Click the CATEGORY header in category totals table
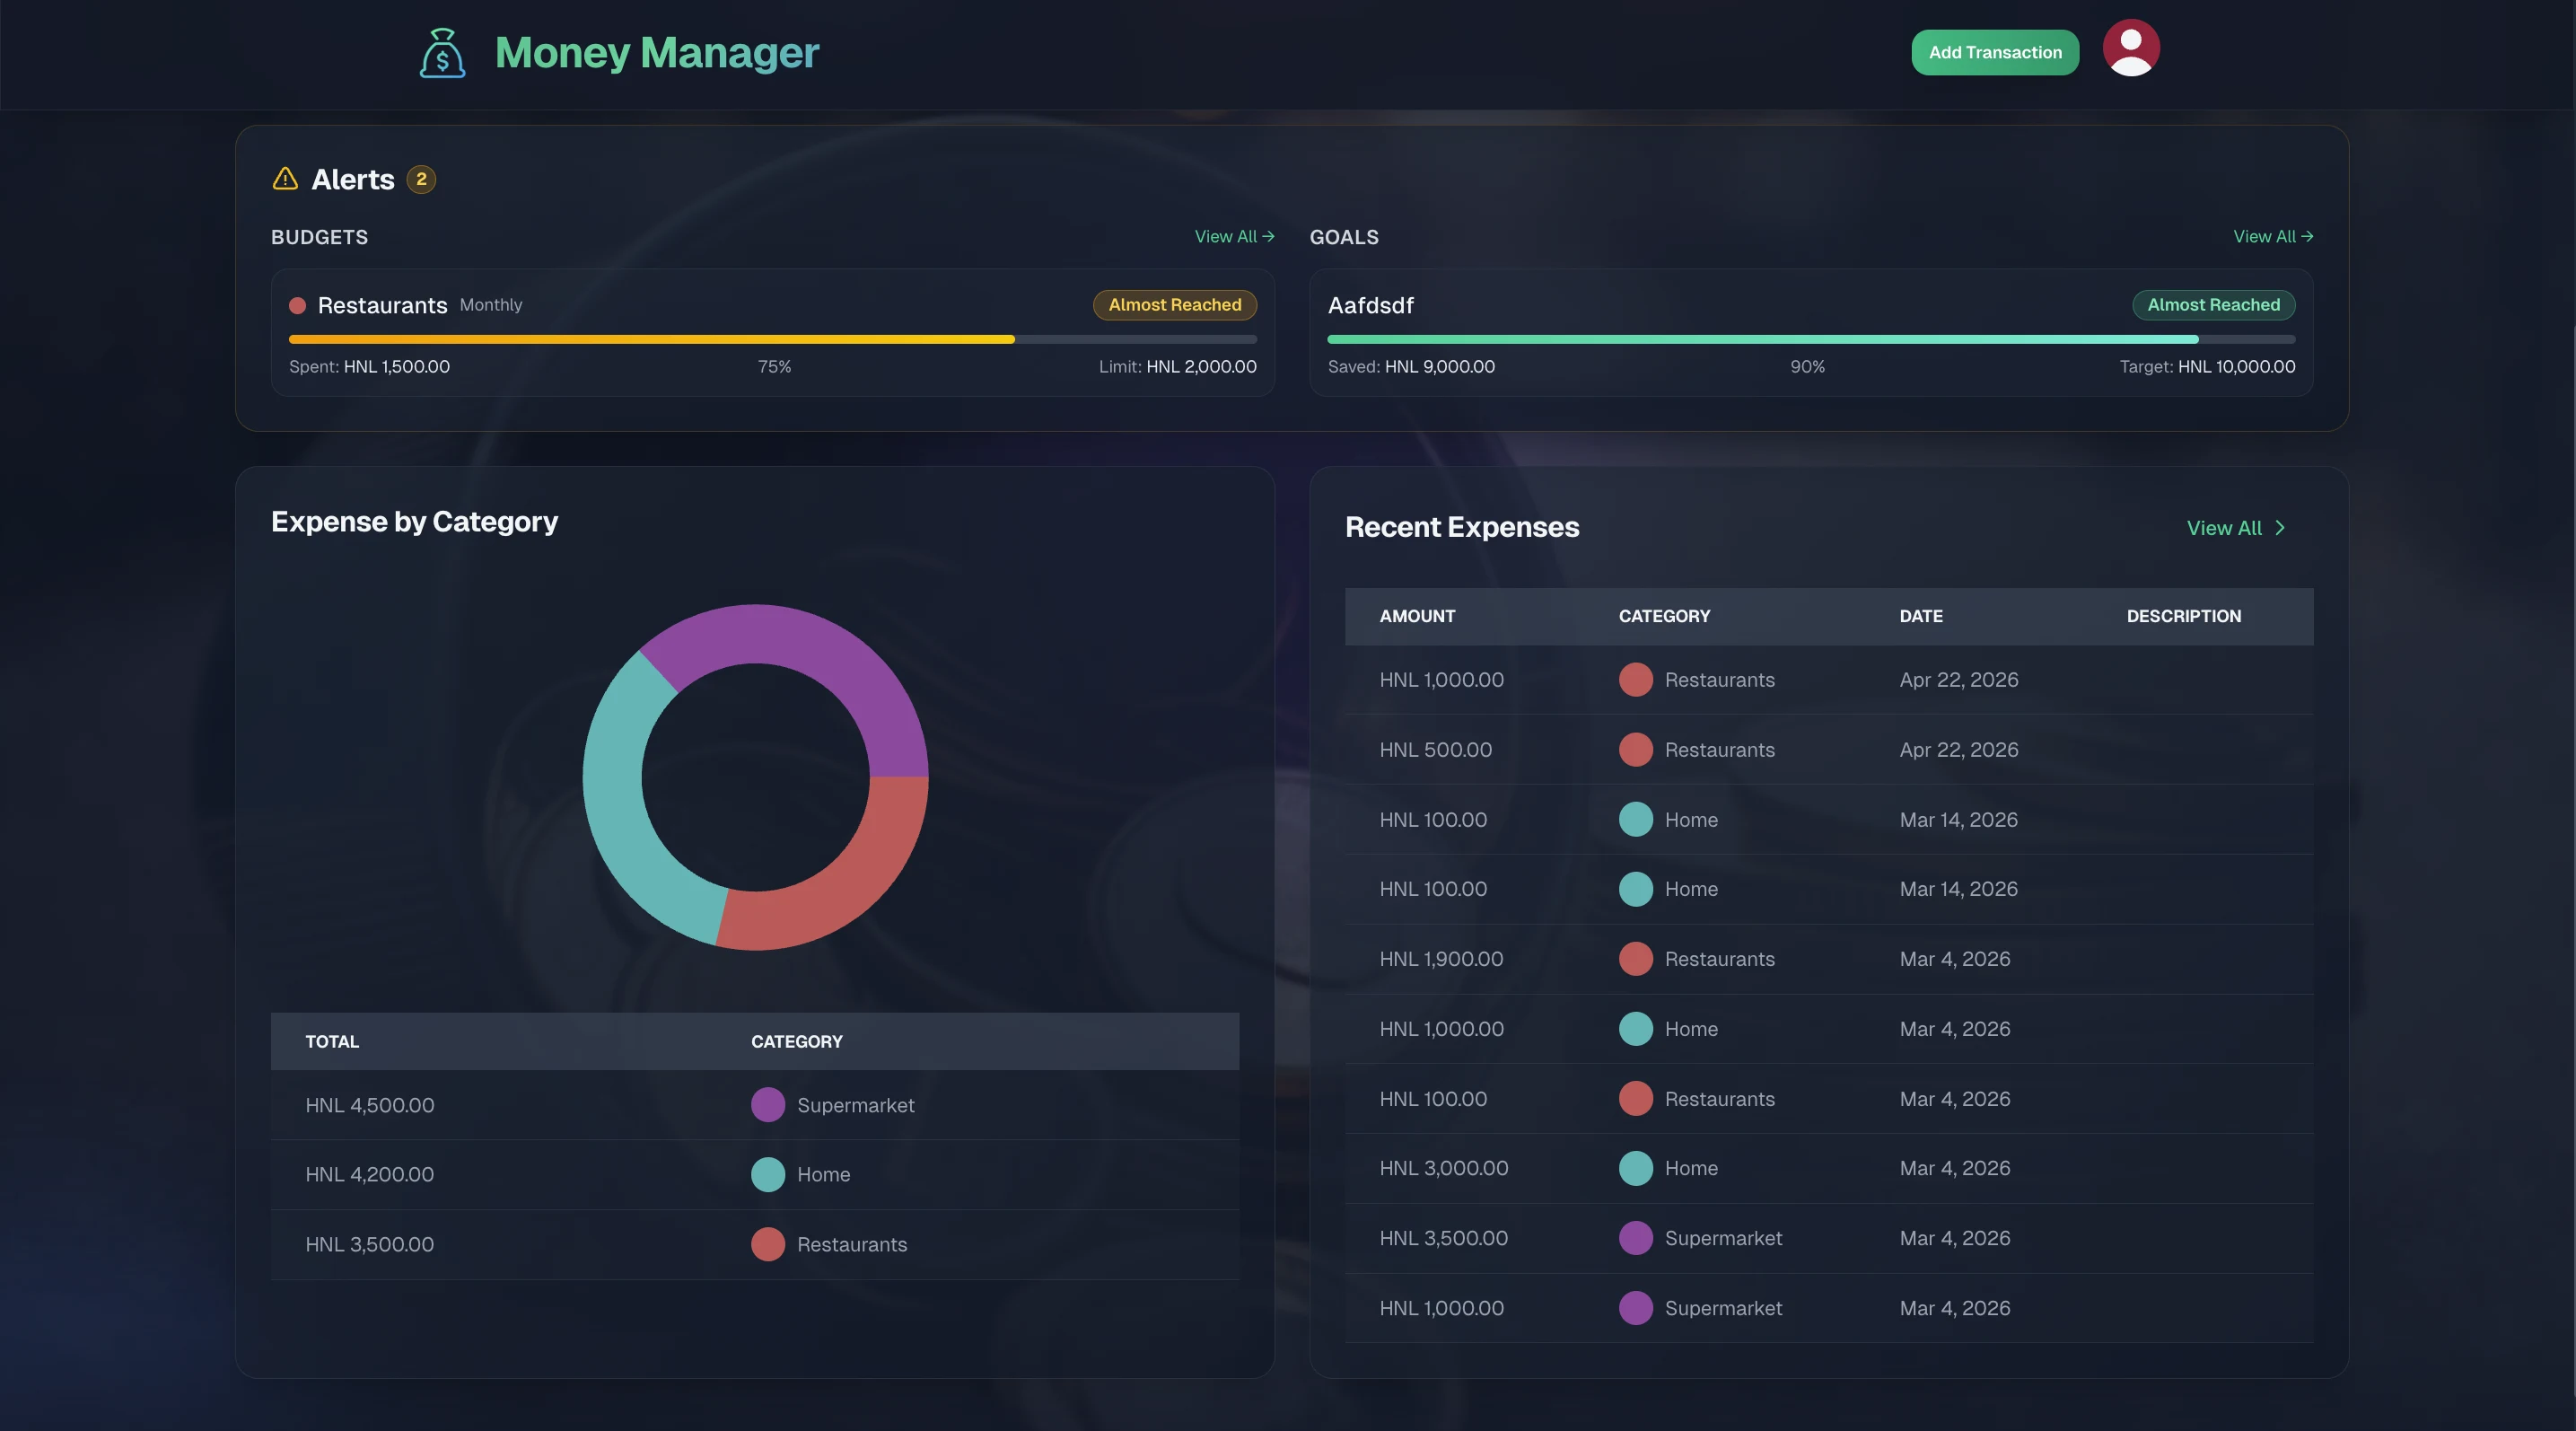2576x1431 pixels. (x=797, y=1042)
